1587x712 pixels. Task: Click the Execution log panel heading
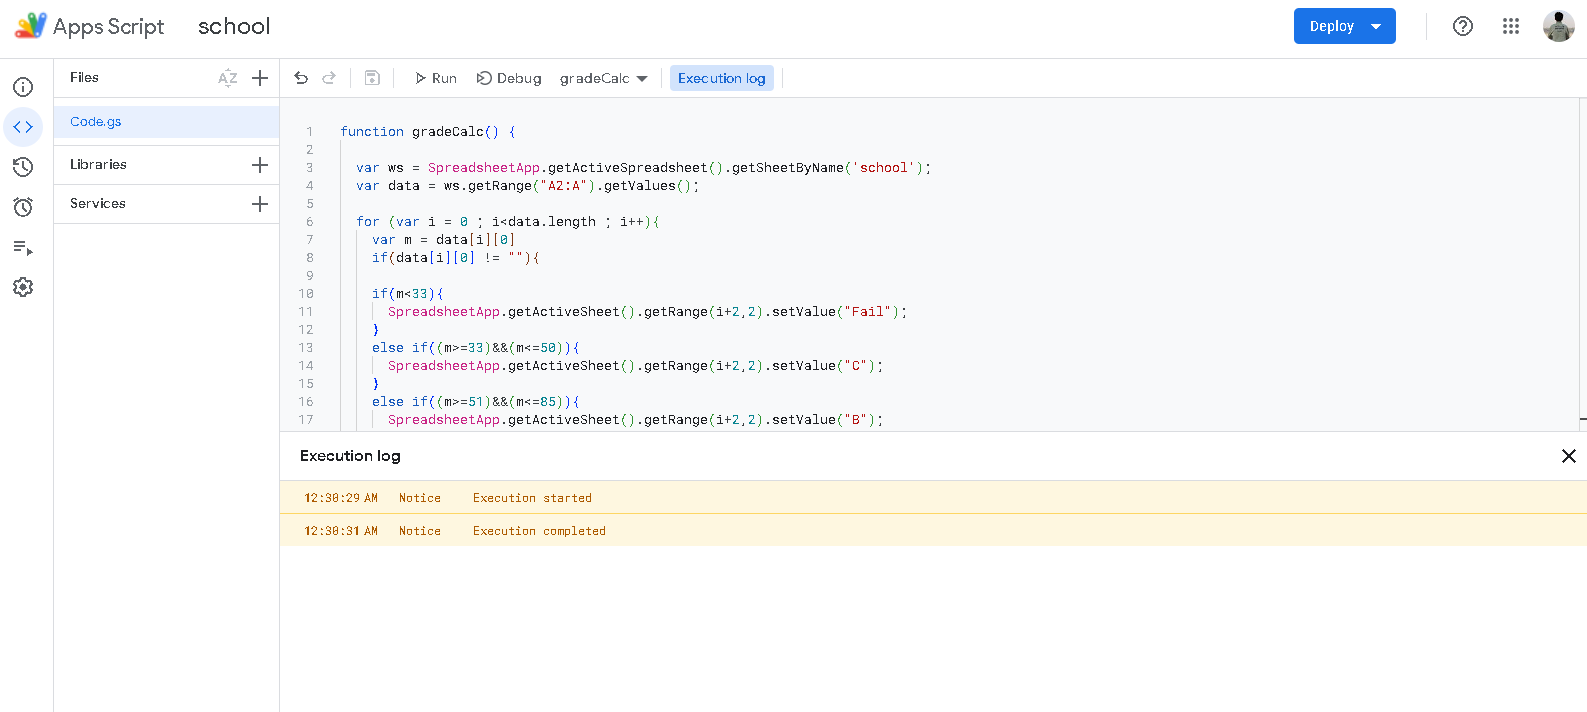[350, 456]
